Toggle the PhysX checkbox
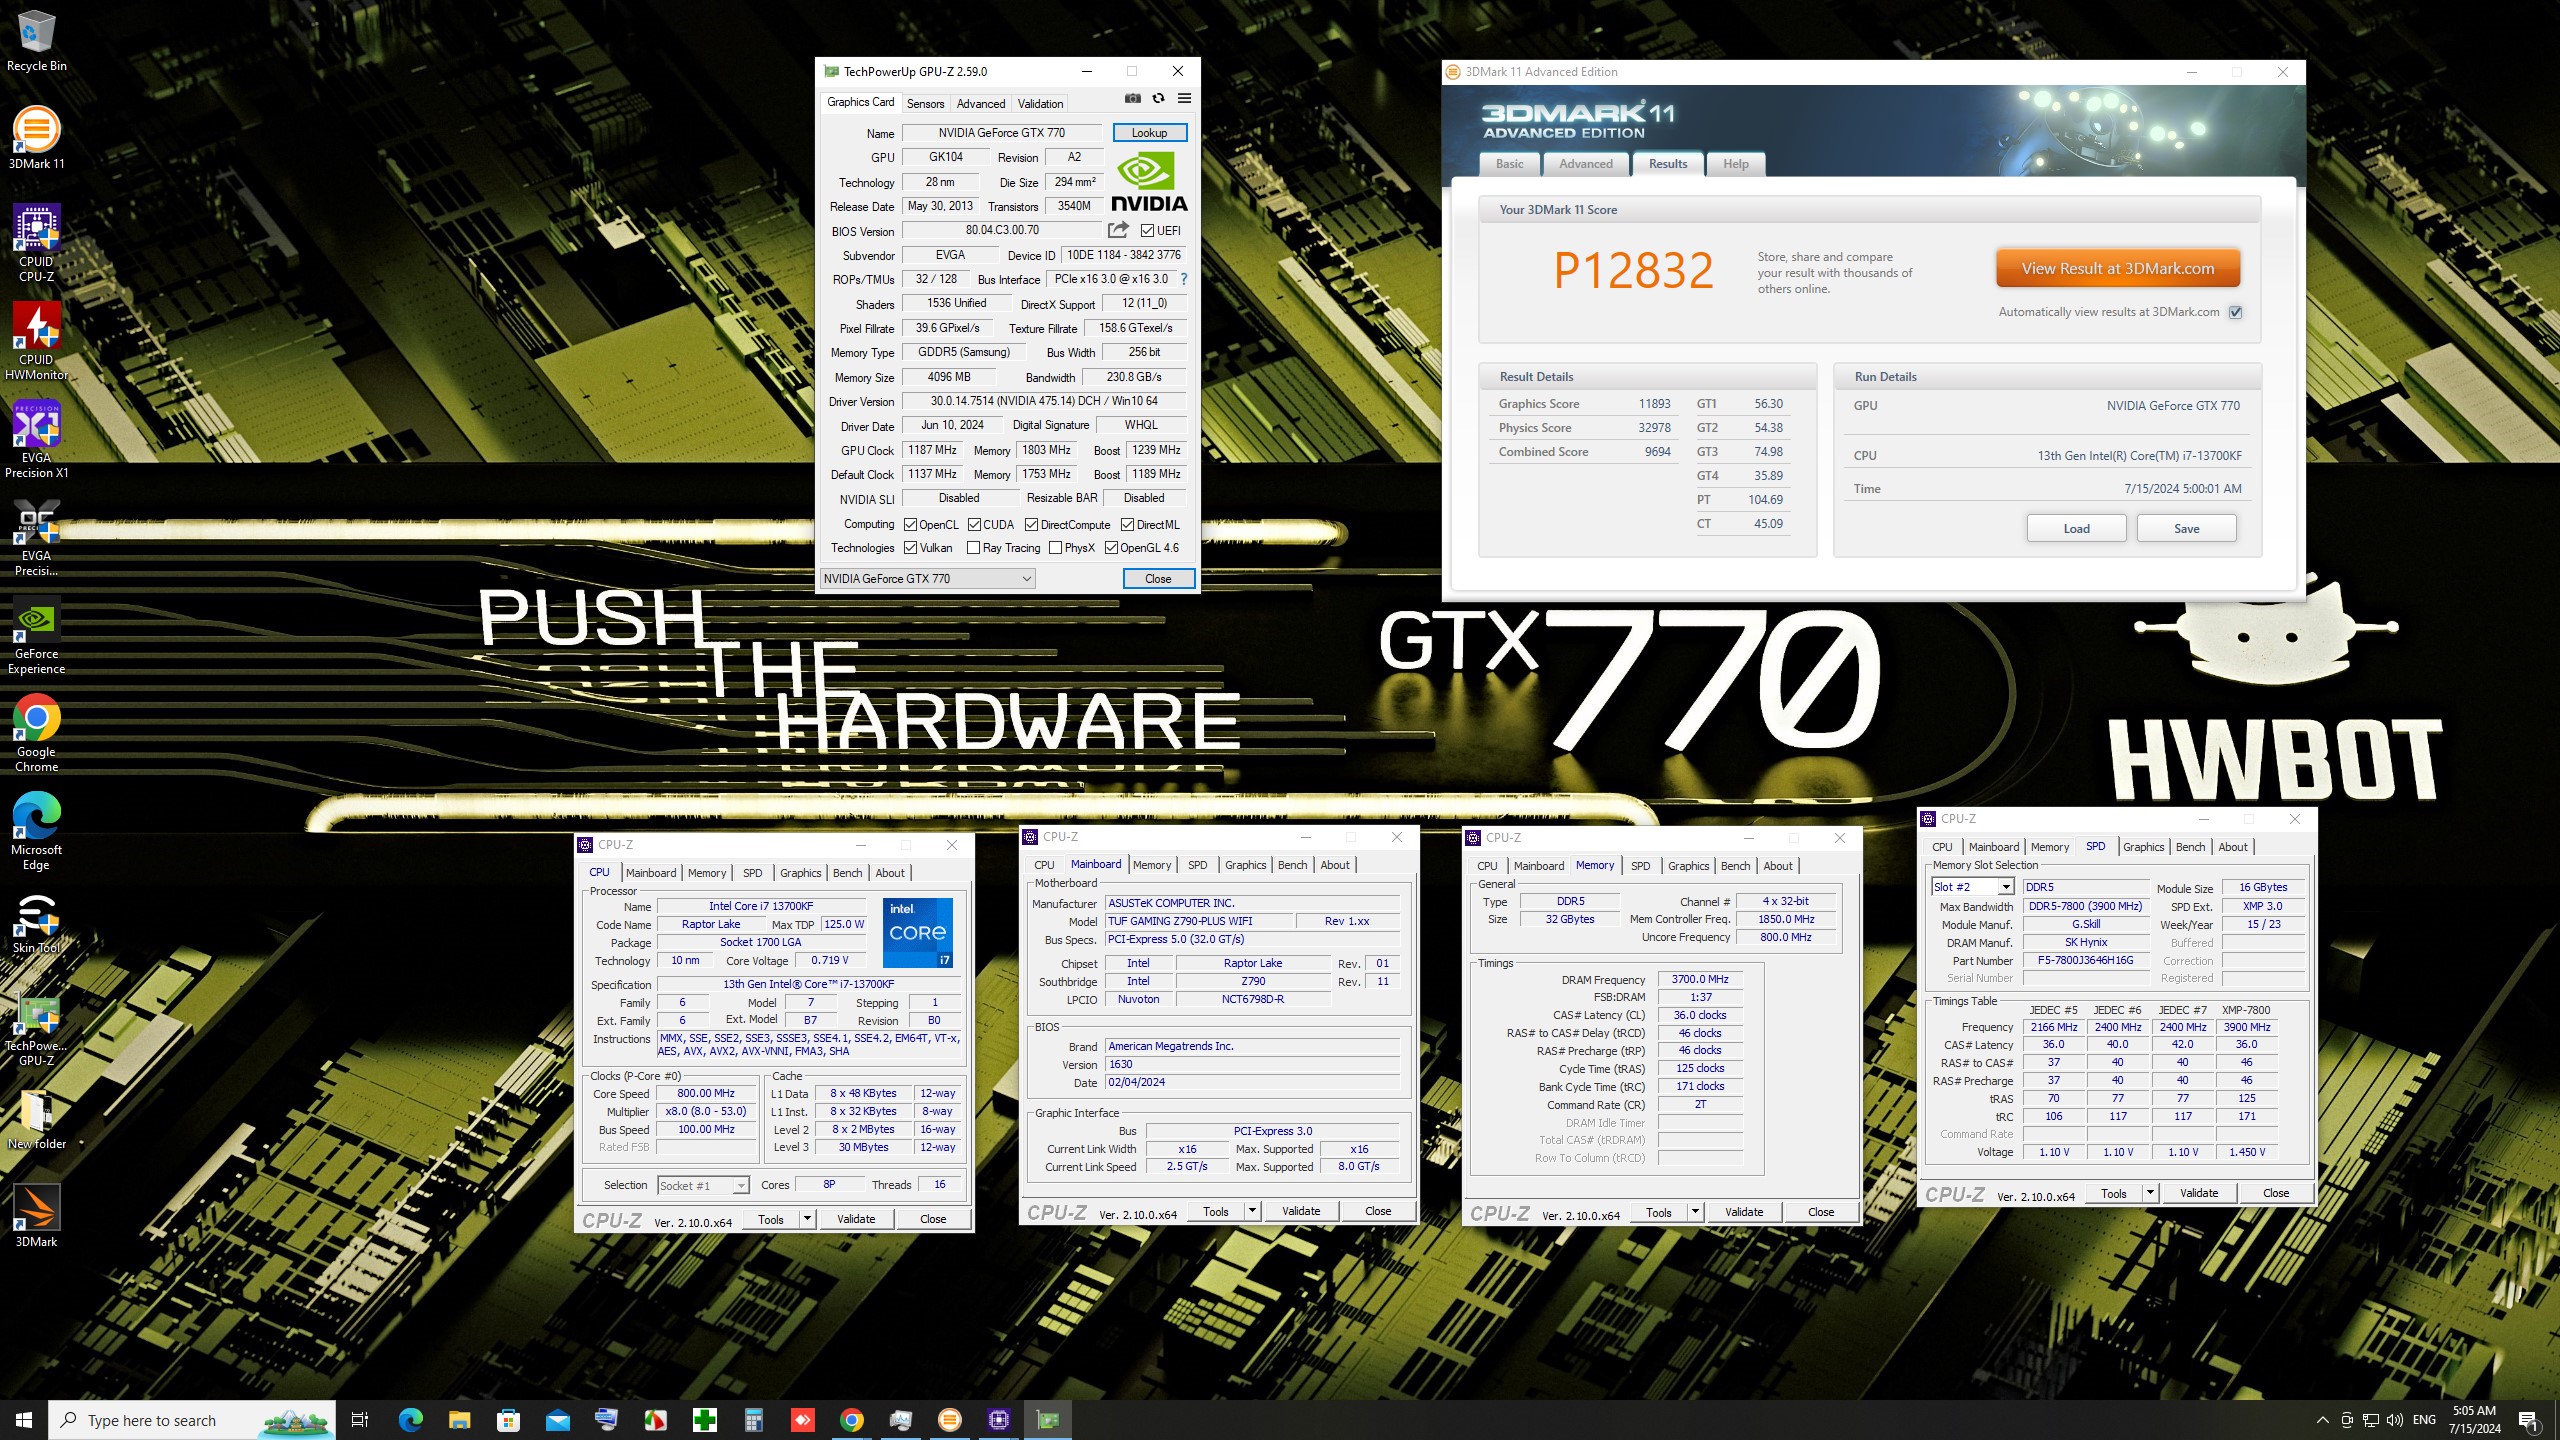Image resolution: width=2560 pixels, height=1440 pixels. pyautogui.click(x=1055, y=548)
